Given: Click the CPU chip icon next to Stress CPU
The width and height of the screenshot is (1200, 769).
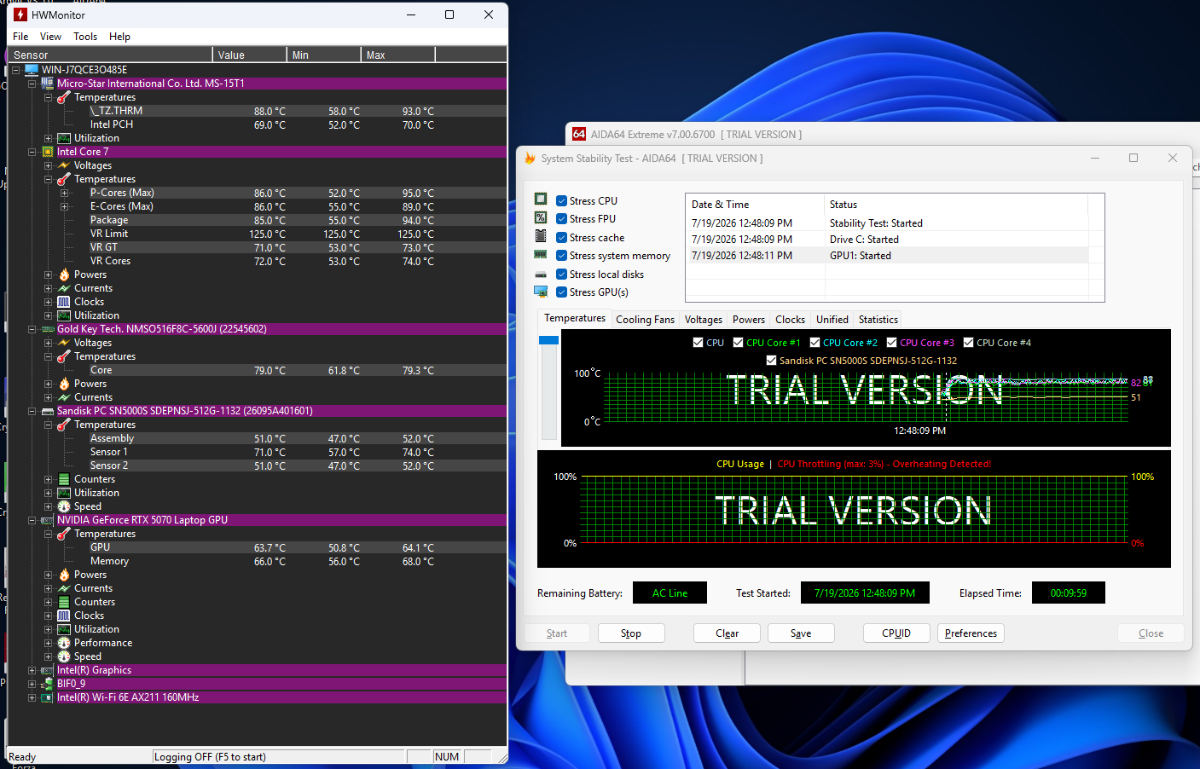Looking at the screenshot, I should 541,200.
